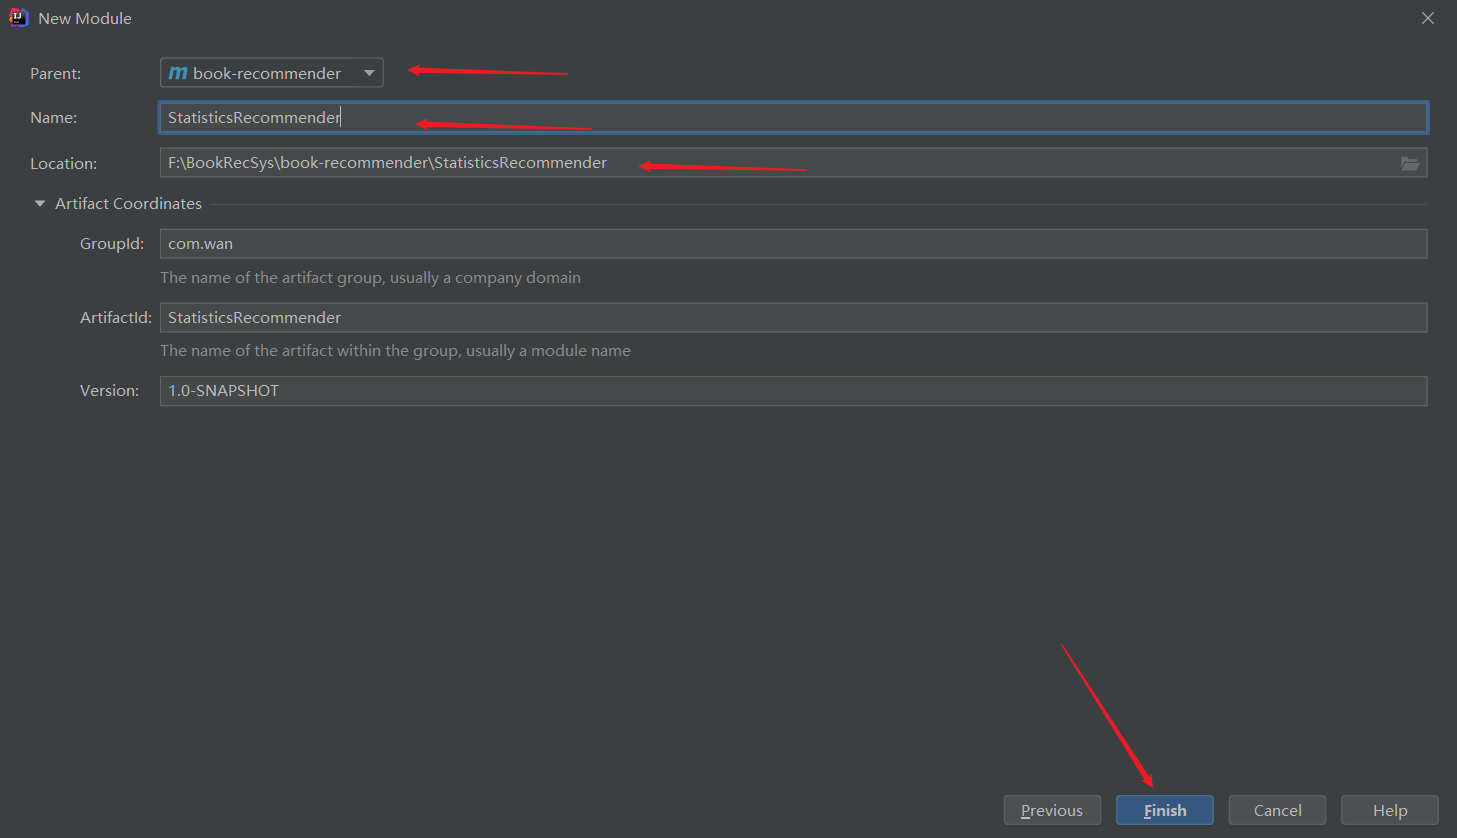The height and width of the screenshot is (838, 1457).
Task: Collapse the Artifact Coordinates section
Action: pyautogui.click(x=40, y=204)
